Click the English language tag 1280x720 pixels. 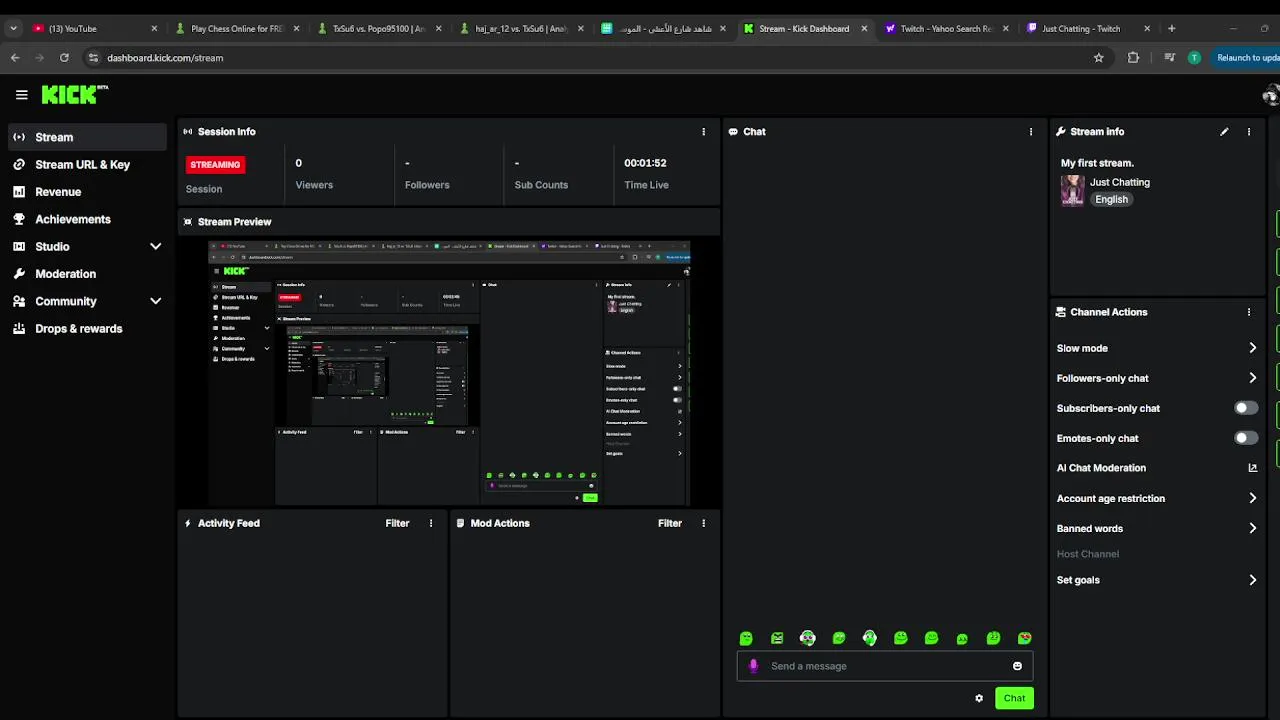1111,199
